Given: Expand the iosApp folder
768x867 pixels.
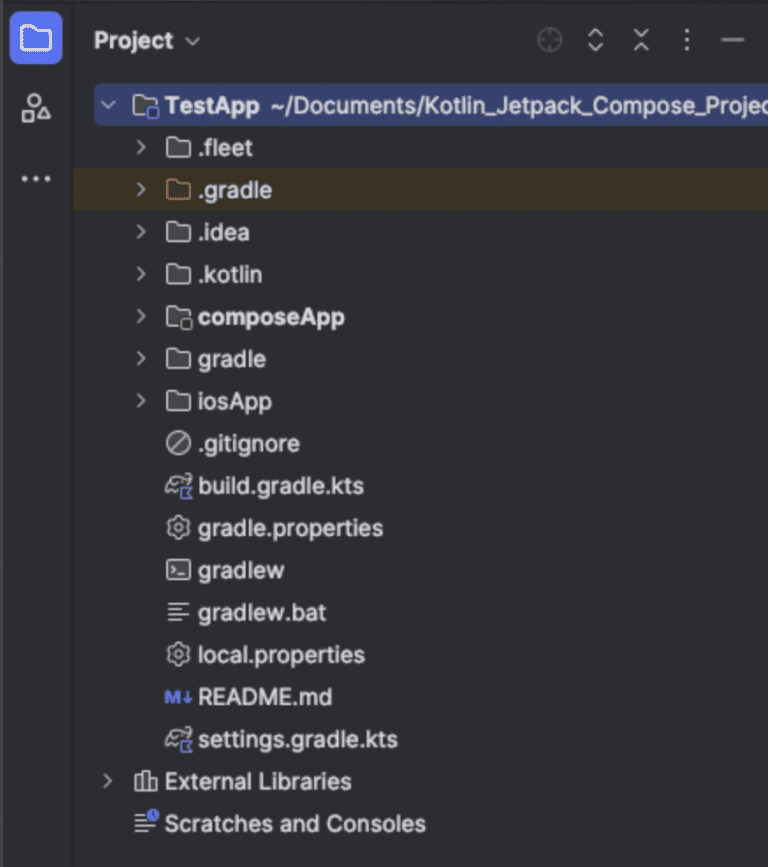Looking at the screenshot, I should [x=140, y=400].
